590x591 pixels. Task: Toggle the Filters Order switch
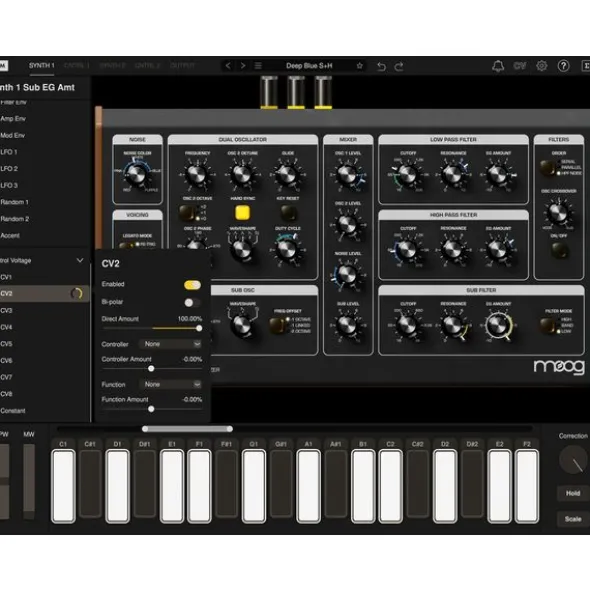point(547,167)
